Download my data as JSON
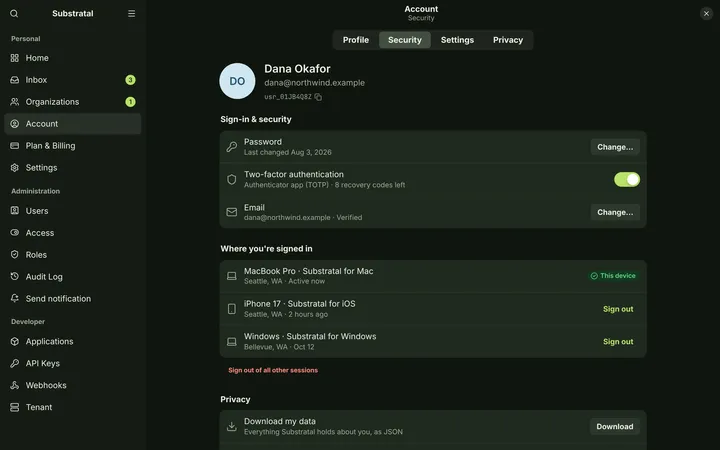This screenshot has width=720, height=450. click(x=615, y=427)
